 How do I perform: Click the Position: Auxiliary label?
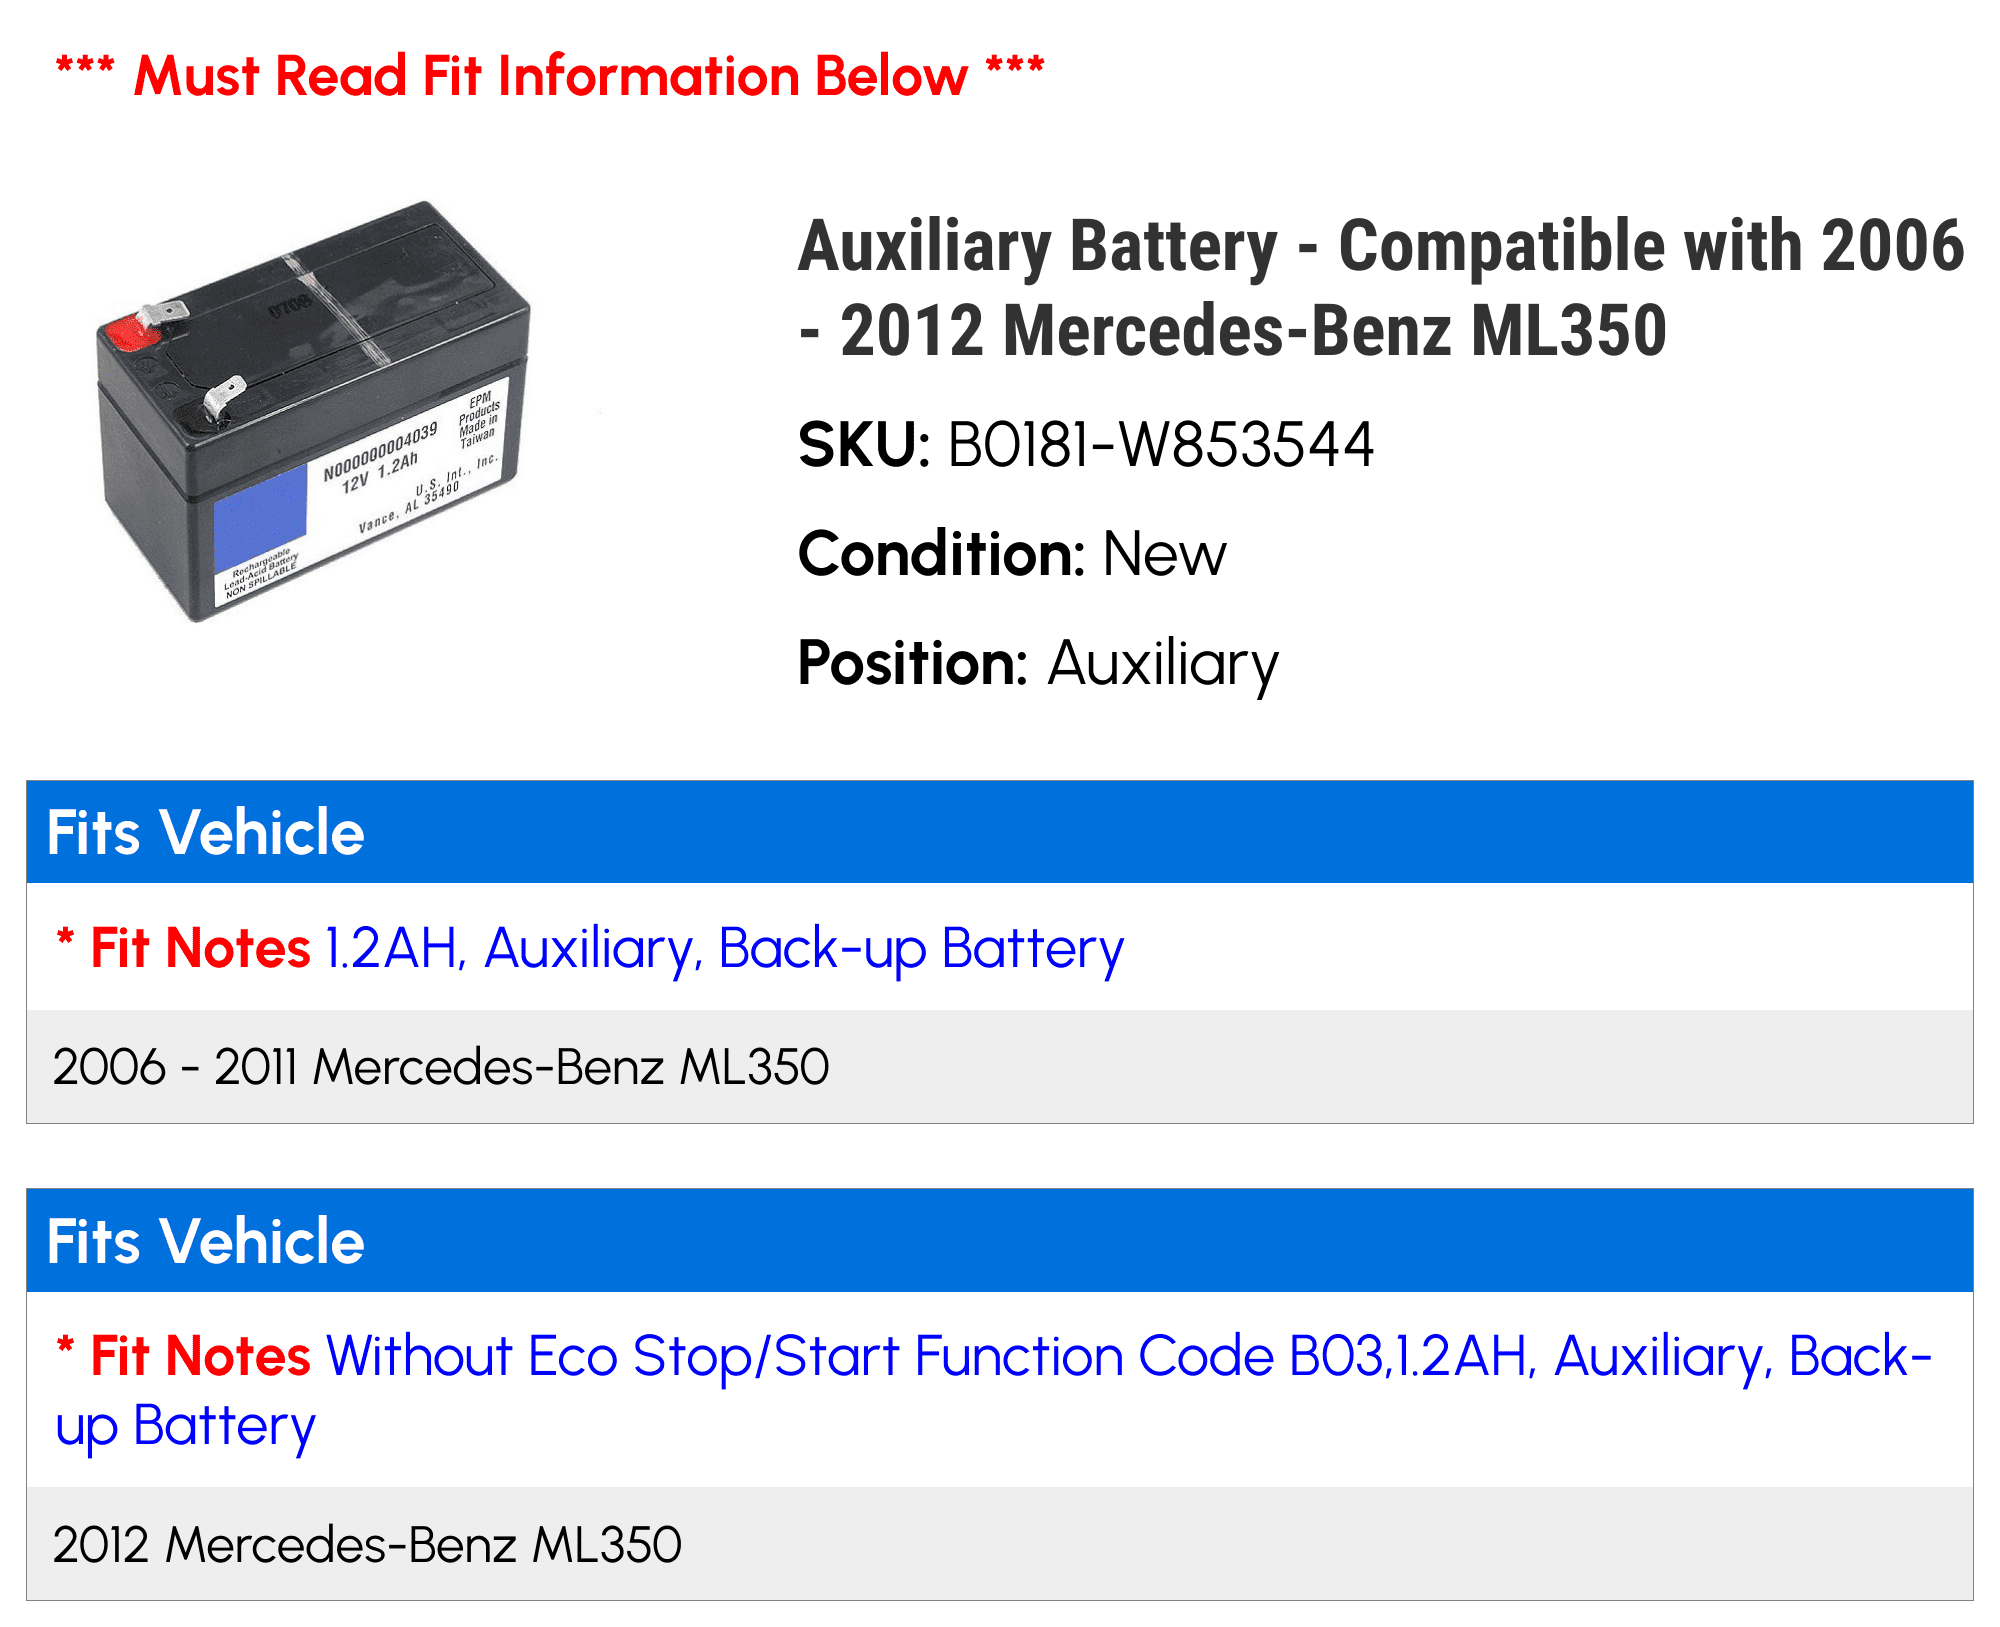coord(1038,664)
